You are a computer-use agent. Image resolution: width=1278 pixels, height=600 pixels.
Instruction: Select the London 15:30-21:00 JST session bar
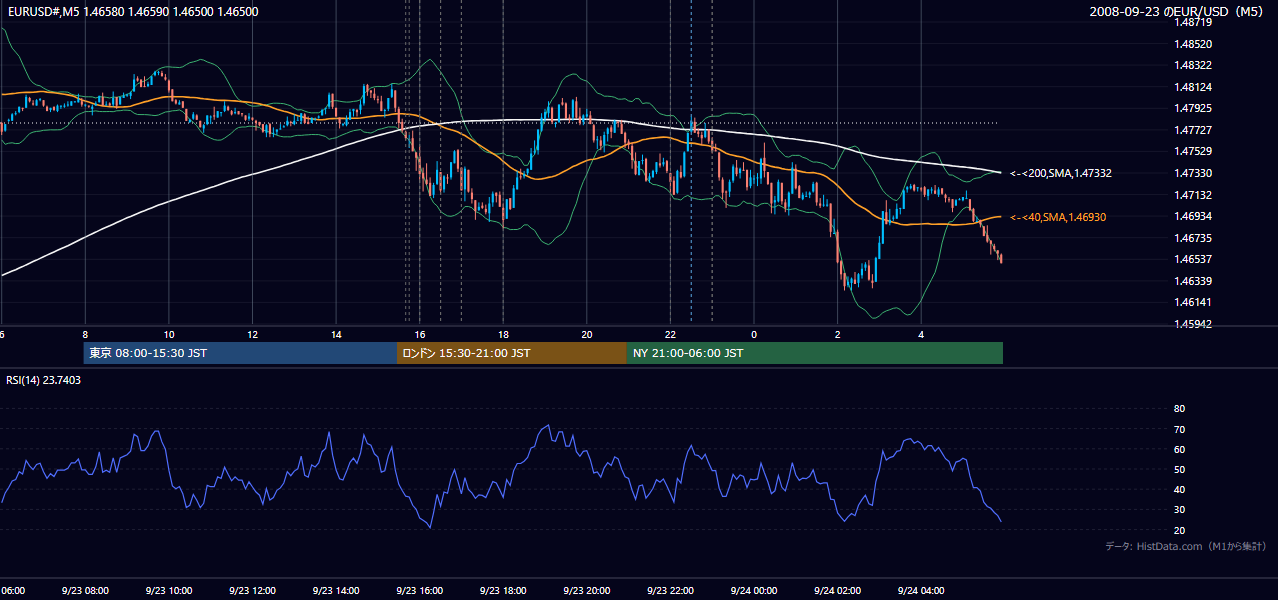[x=512, y=353]
